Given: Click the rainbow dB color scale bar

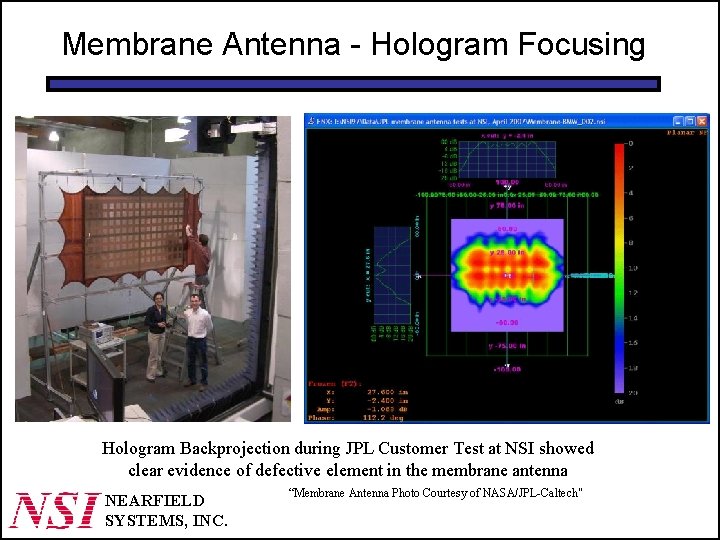Looking at the screenshot, I should pos(619,268).
